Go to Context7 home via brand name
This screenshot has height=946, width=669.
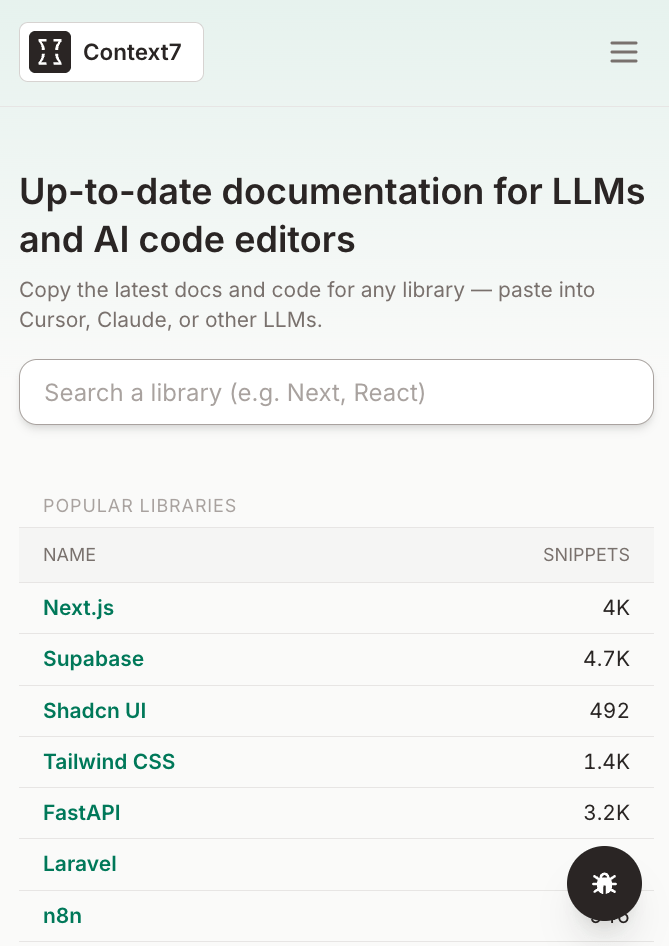point(132,52)
